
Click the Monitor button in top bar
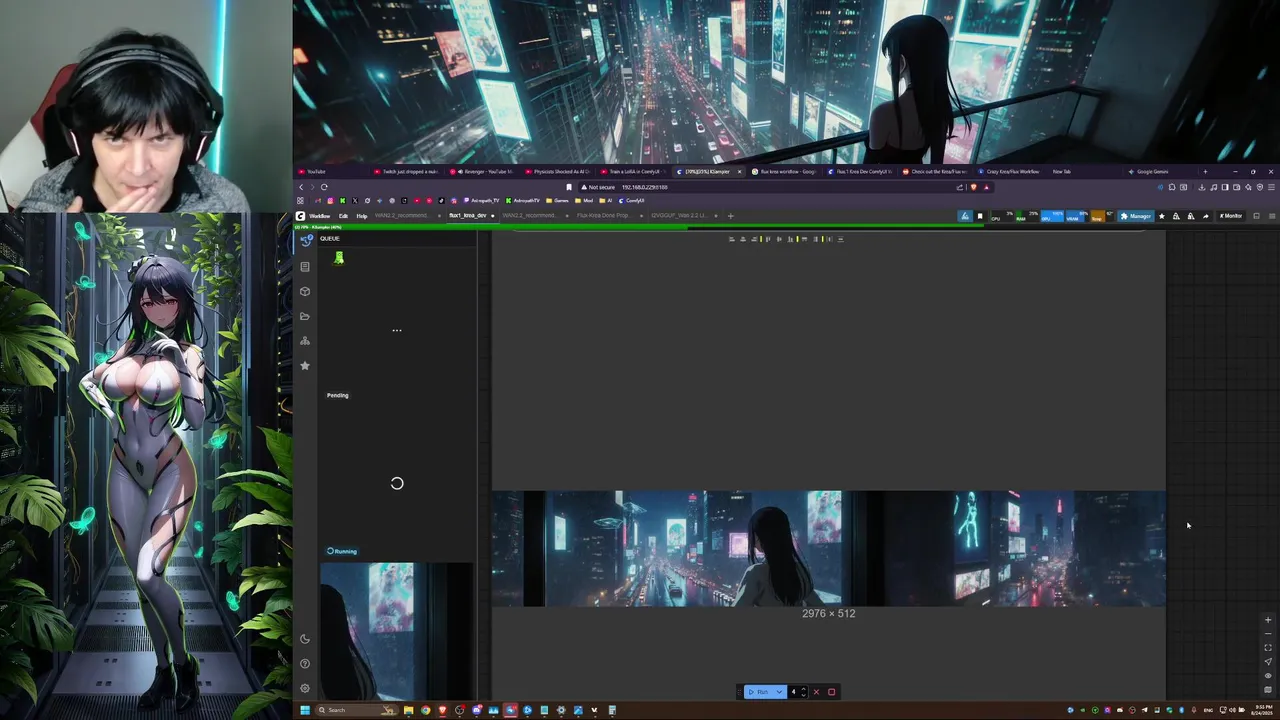[x=1231, y=216]
